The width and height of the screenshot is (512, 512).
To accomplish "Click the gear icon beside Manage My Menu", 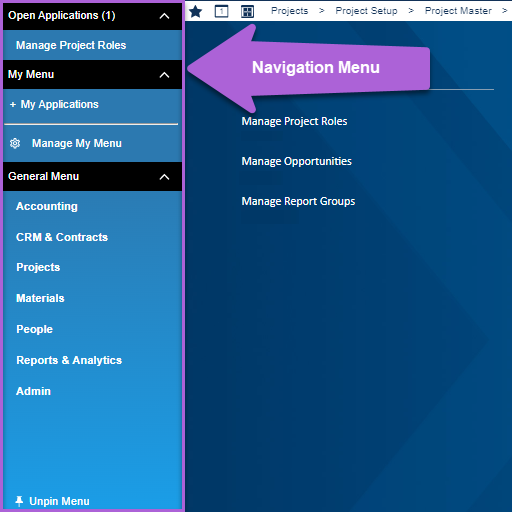I will (x=15, y=143).
